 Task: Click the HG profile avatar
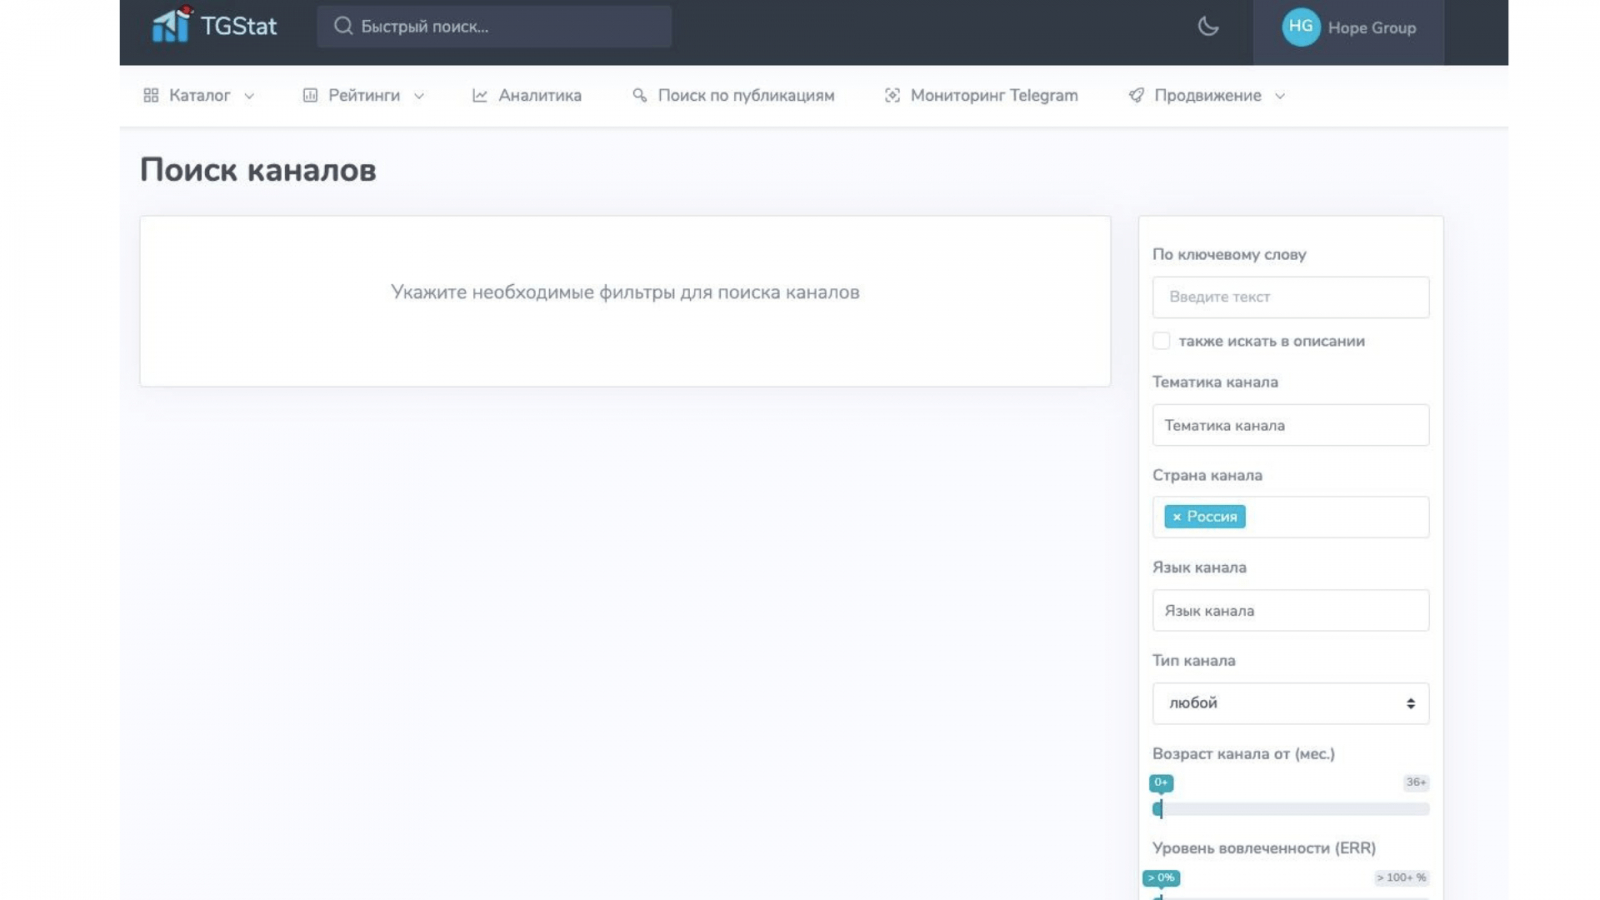click(1301, 27)
